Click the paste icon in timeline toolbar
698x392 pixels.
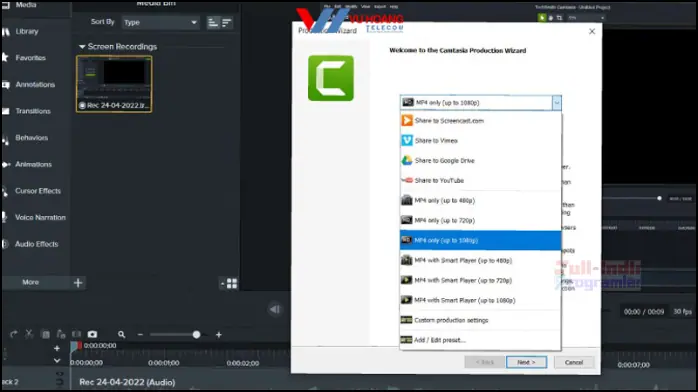click(x=61, y=334)
